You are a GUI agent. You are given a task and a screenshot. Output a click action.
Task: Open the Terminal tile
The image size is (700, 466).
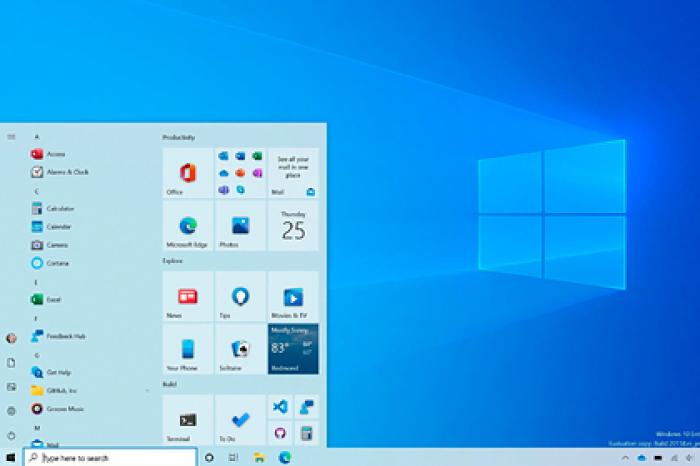pos(188,420)
